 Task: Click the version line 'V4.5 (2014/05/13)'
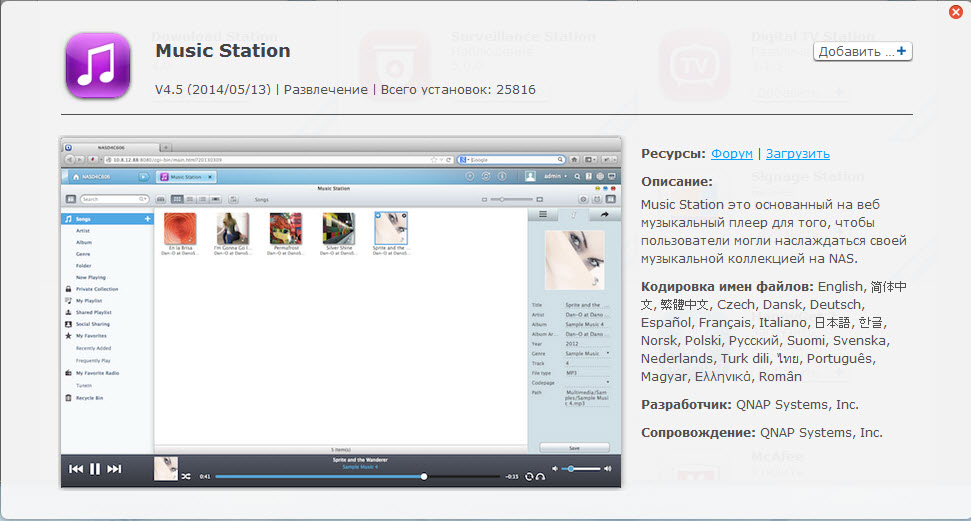coord(213,90)
